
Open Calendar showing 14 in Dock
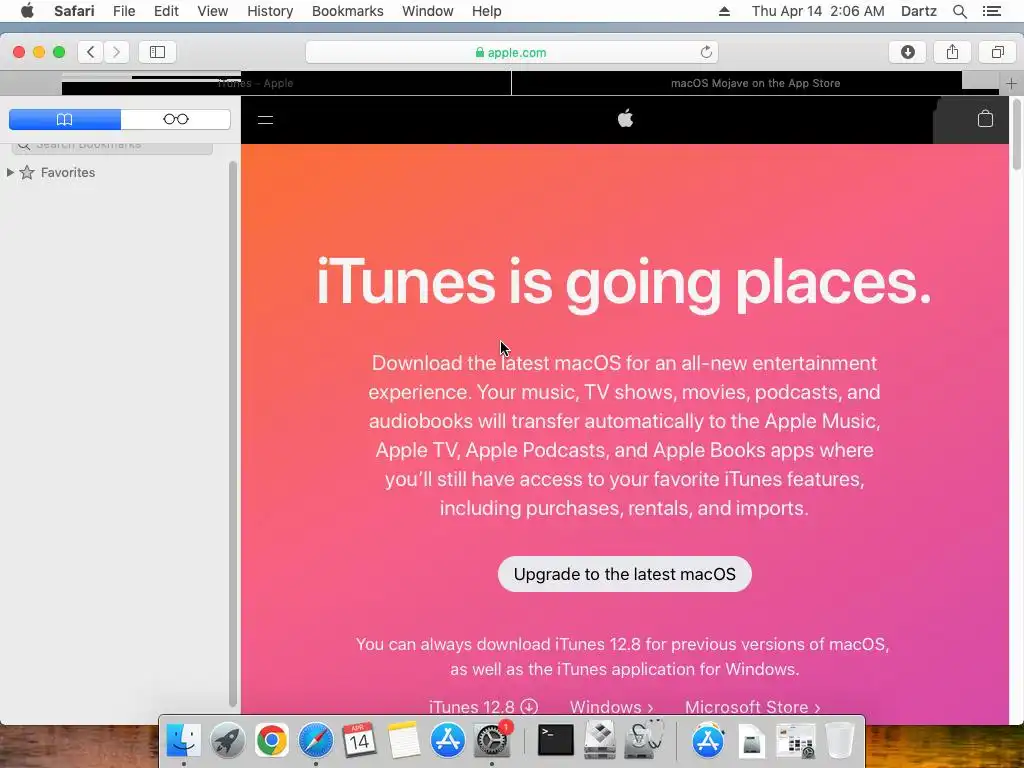(x=359, y=740)
